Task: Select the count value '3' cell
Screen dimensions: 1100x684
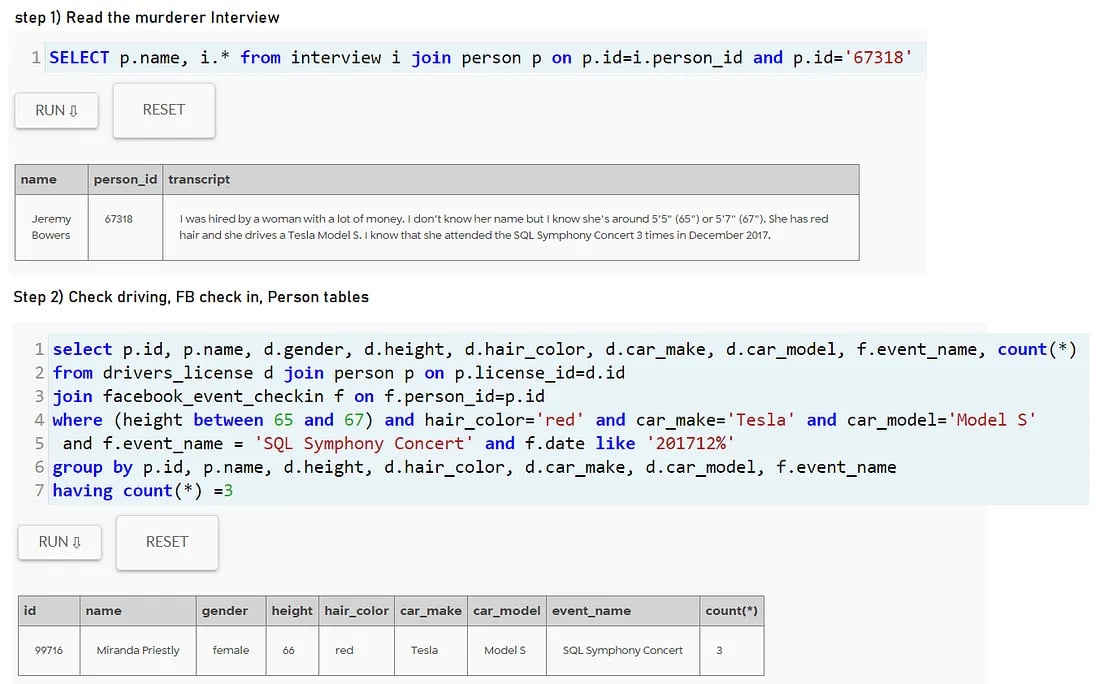Action: [x=732, y=650]
